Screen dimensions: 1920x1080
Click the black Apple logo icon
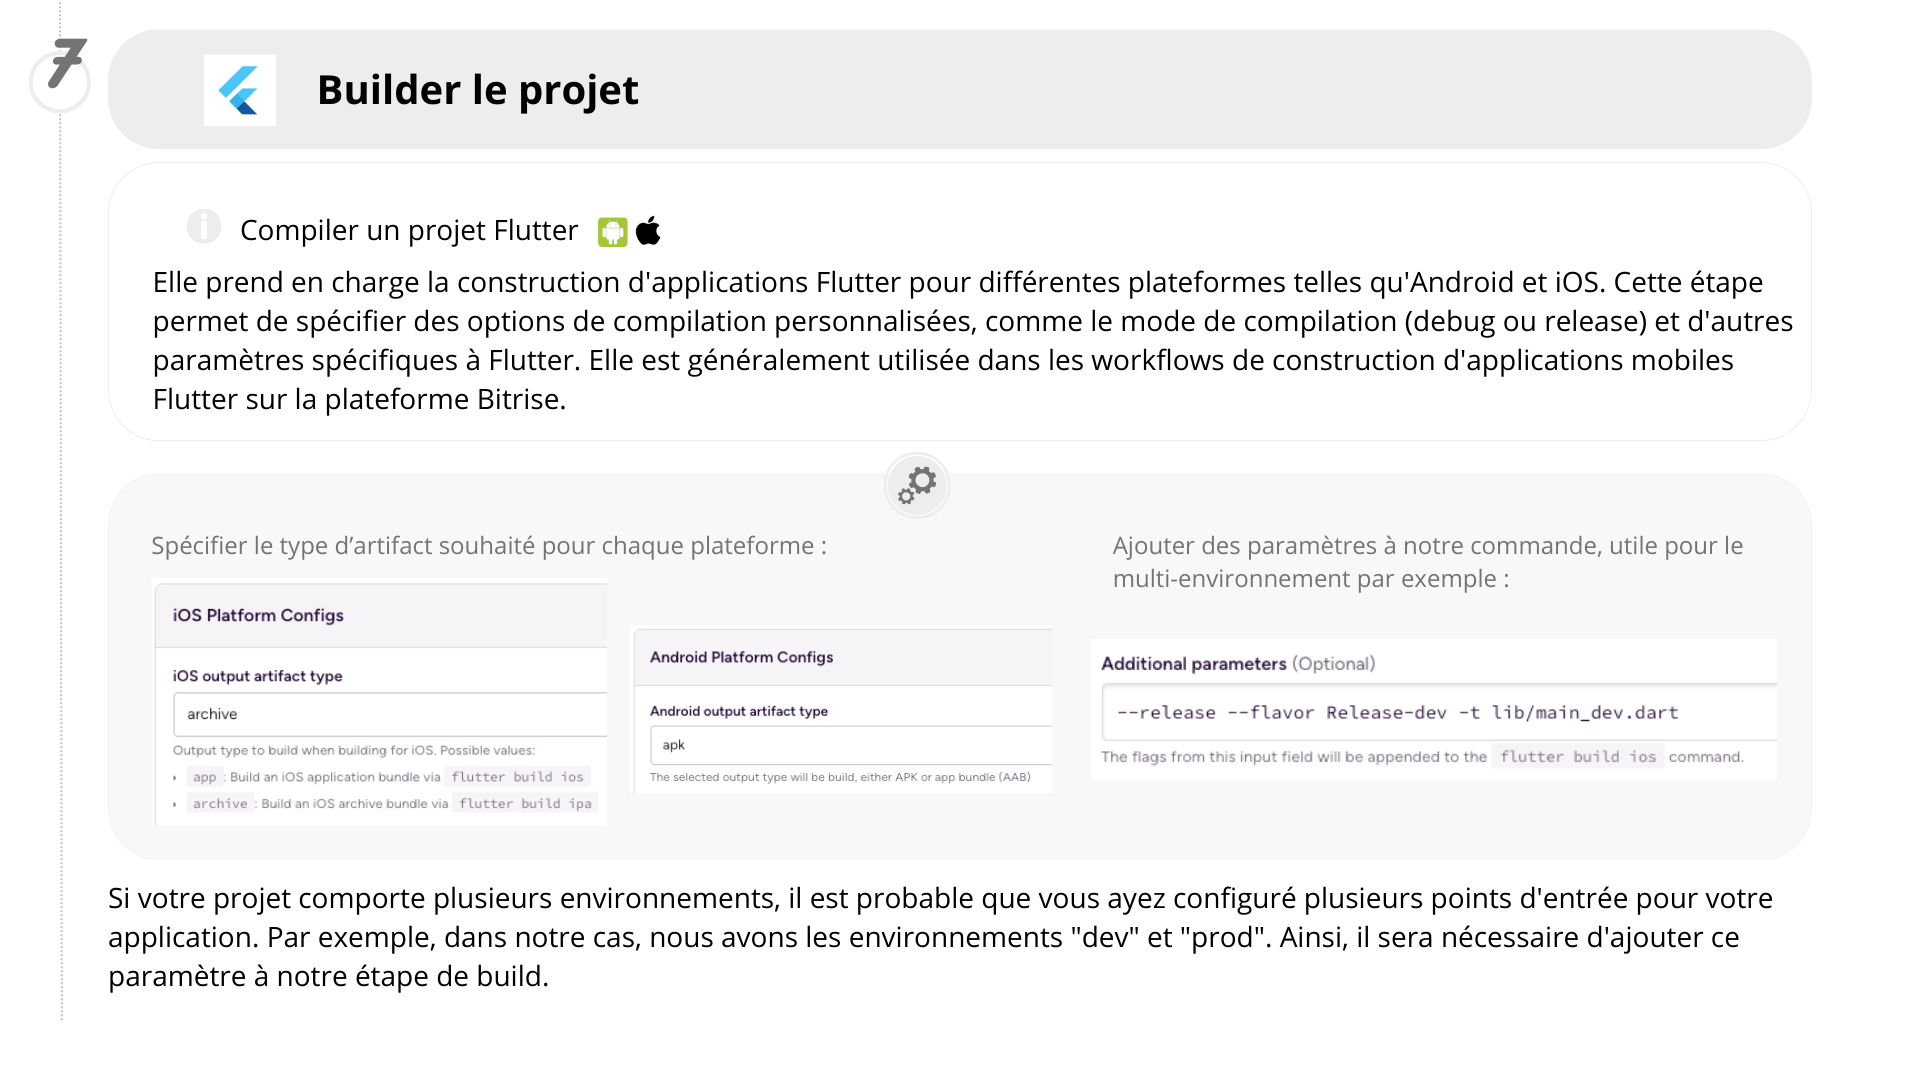[x=649, y=231]
